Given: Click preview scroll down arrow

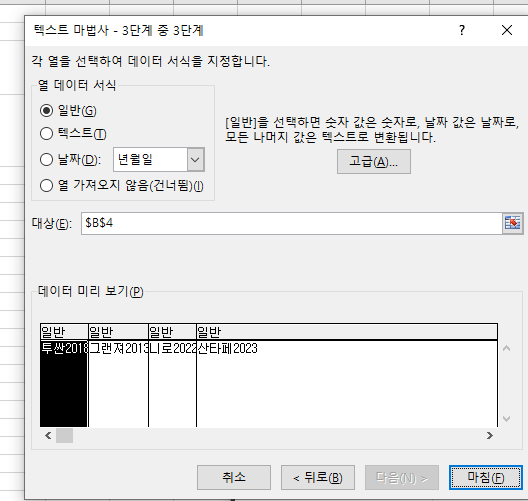Looking at the screenshot, I should pyautogui.click(x=506, y=419).
